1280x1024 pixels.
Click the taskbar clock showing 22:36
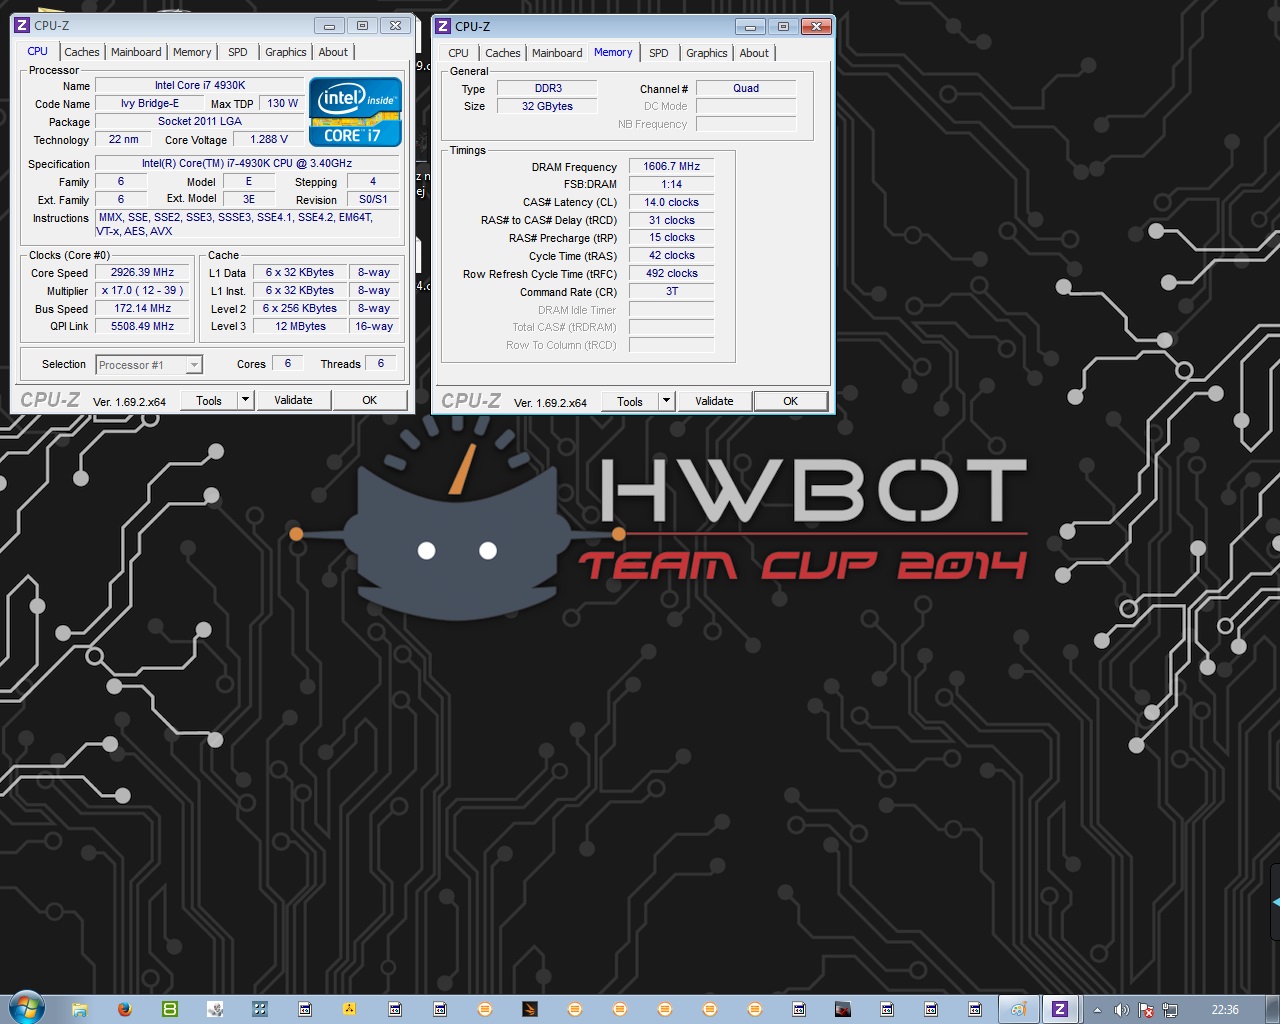(1225, 1010)
